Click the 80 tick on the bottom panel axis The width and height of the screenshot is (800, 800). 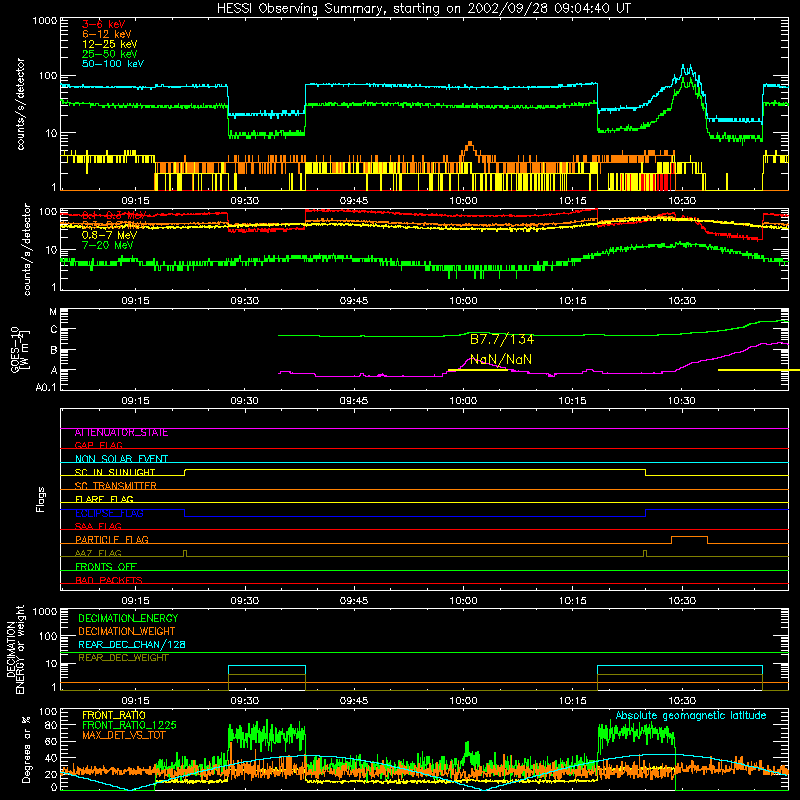[x=52, y=725]
